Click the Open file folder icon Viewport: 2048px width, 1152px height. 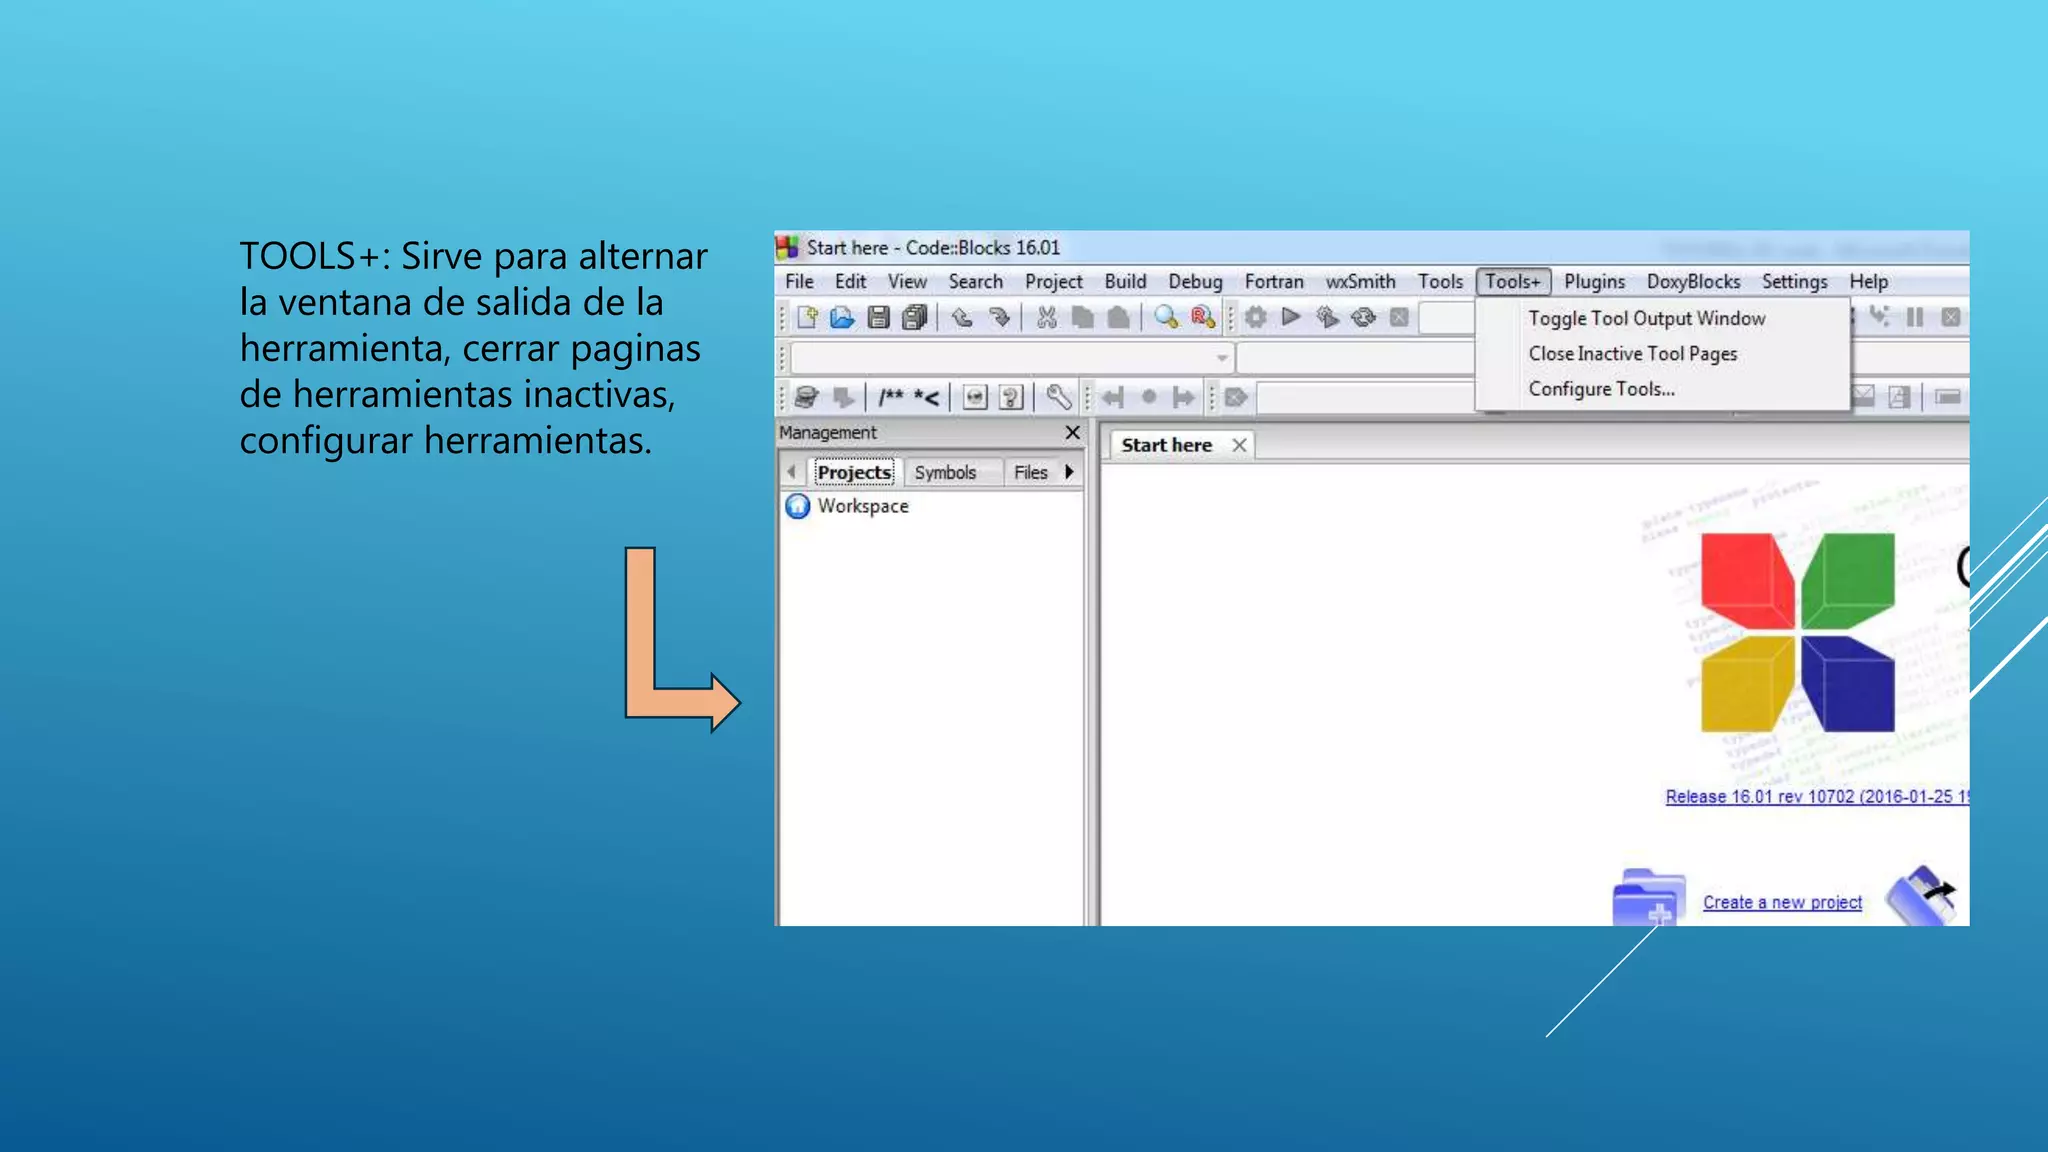842,318
